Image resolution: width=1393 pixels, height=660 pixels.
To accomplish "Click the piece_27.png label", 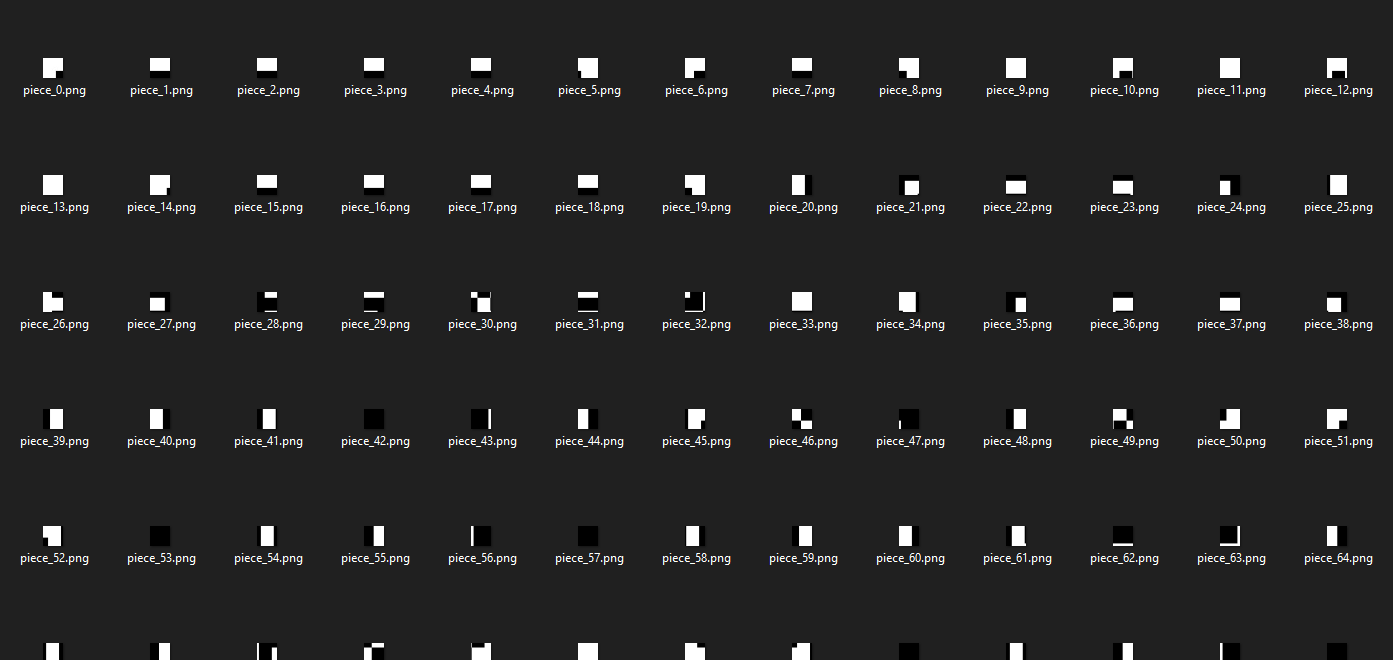I will pos(161,324).
